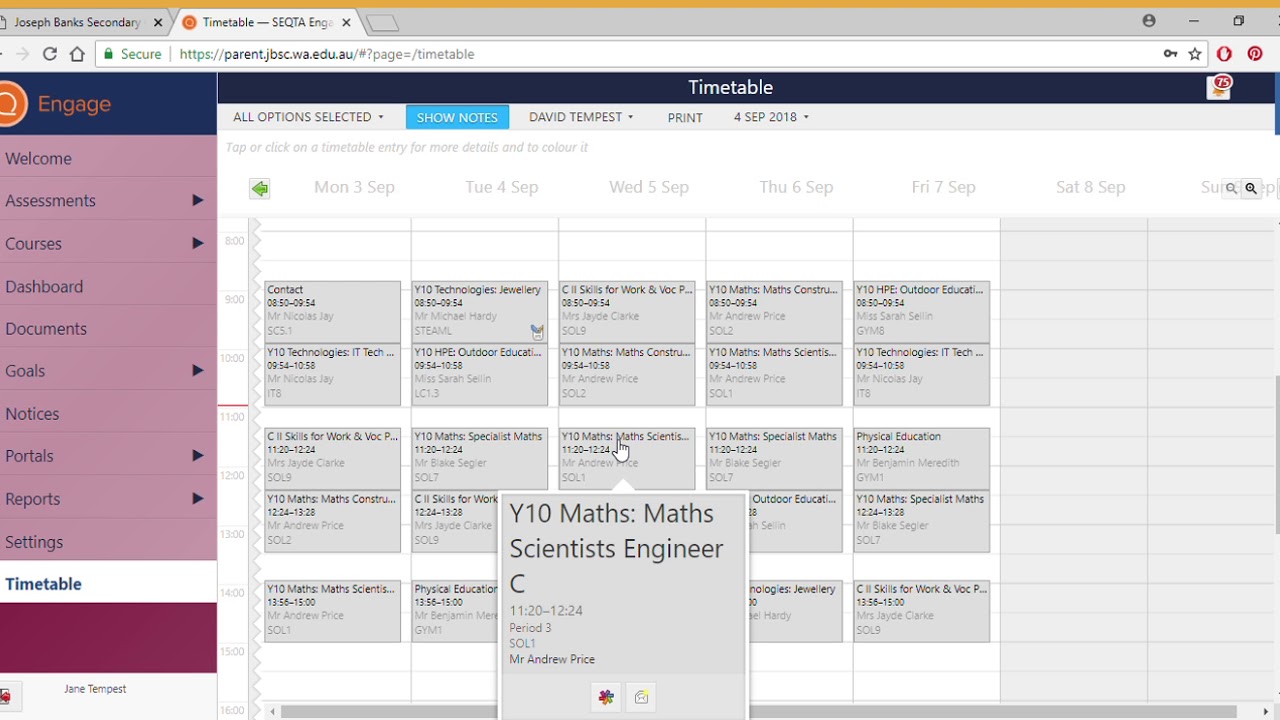The height and width of the screenshot is (720, 1280).
Task: Click the Print button
Action: point(685,117)
